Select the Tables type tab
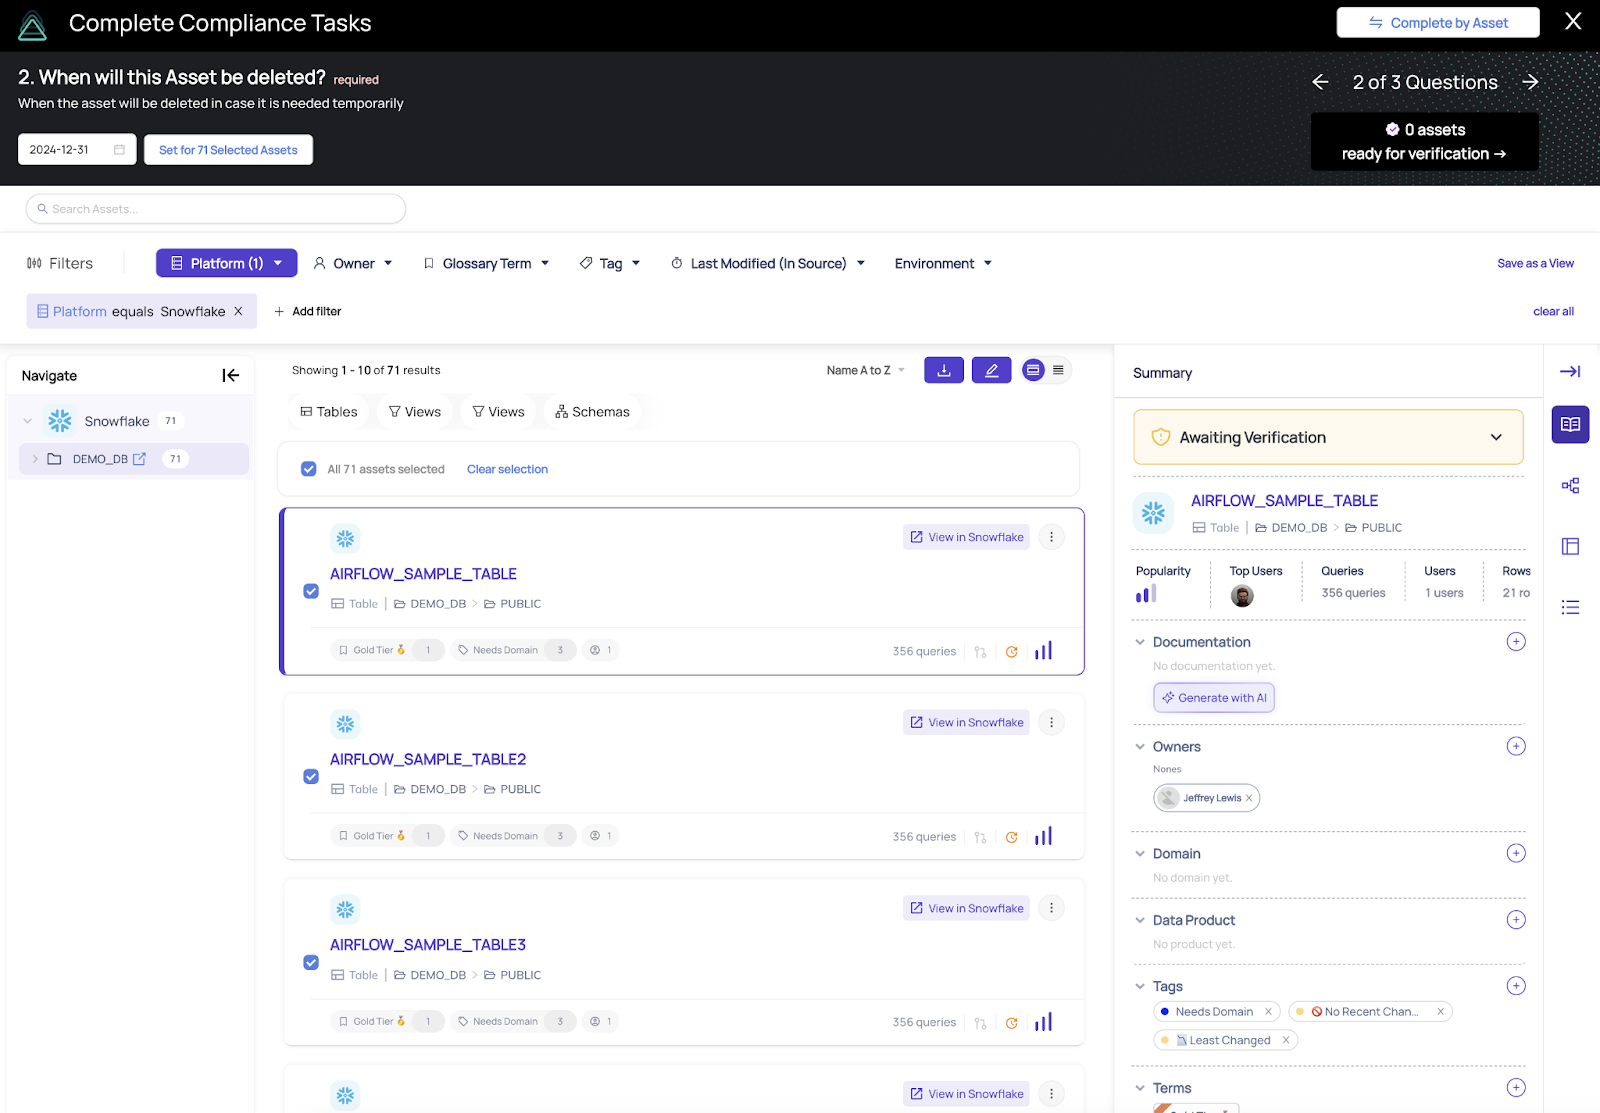This screenshot has width=1600, height=1113. click(329, 412)
